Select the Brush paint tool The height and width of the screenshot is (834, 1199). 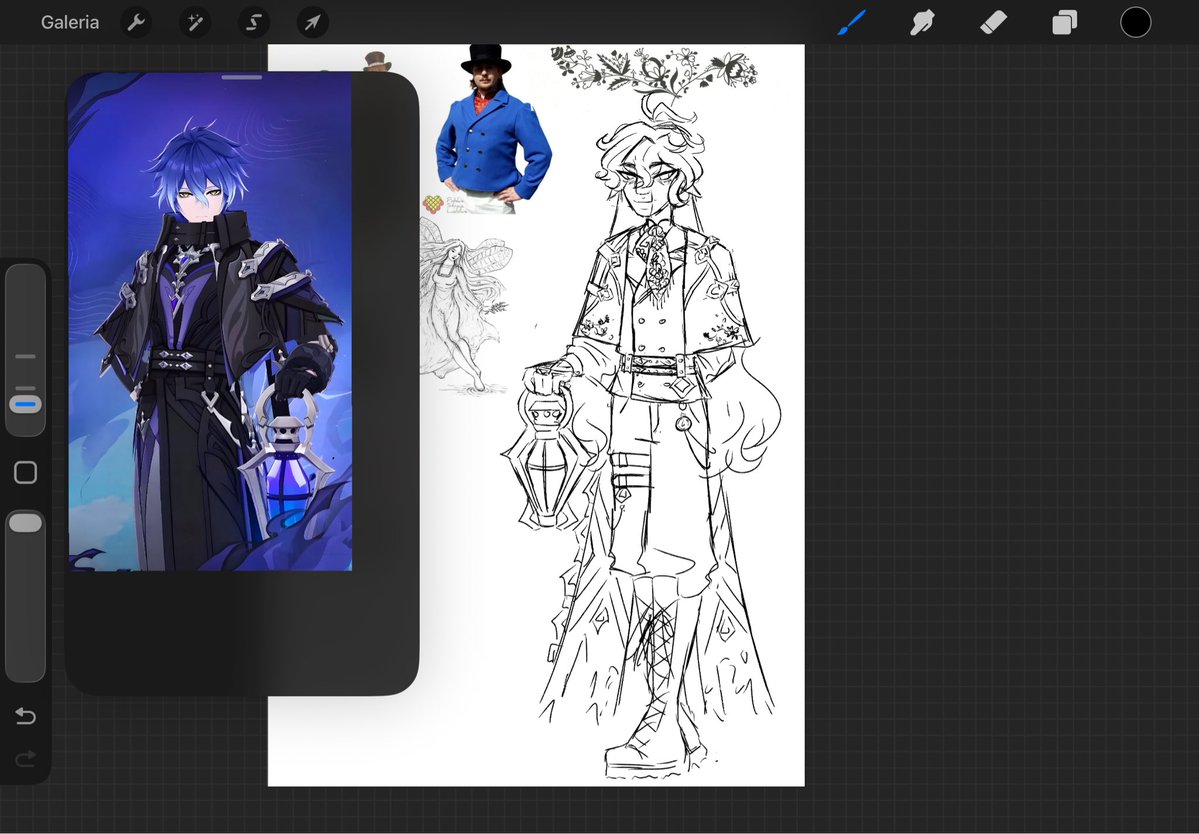[852, 22]
